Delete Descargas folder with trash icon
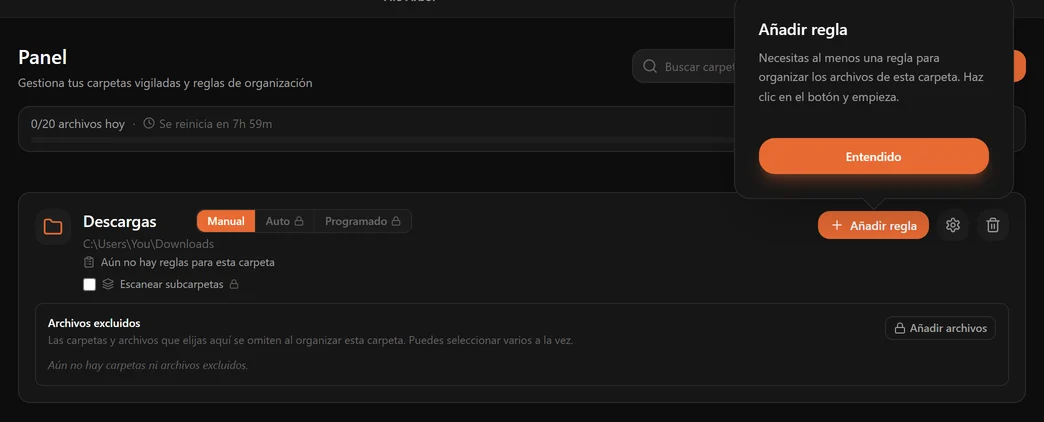Screen dimensions: 1044x422 point(993,225)
